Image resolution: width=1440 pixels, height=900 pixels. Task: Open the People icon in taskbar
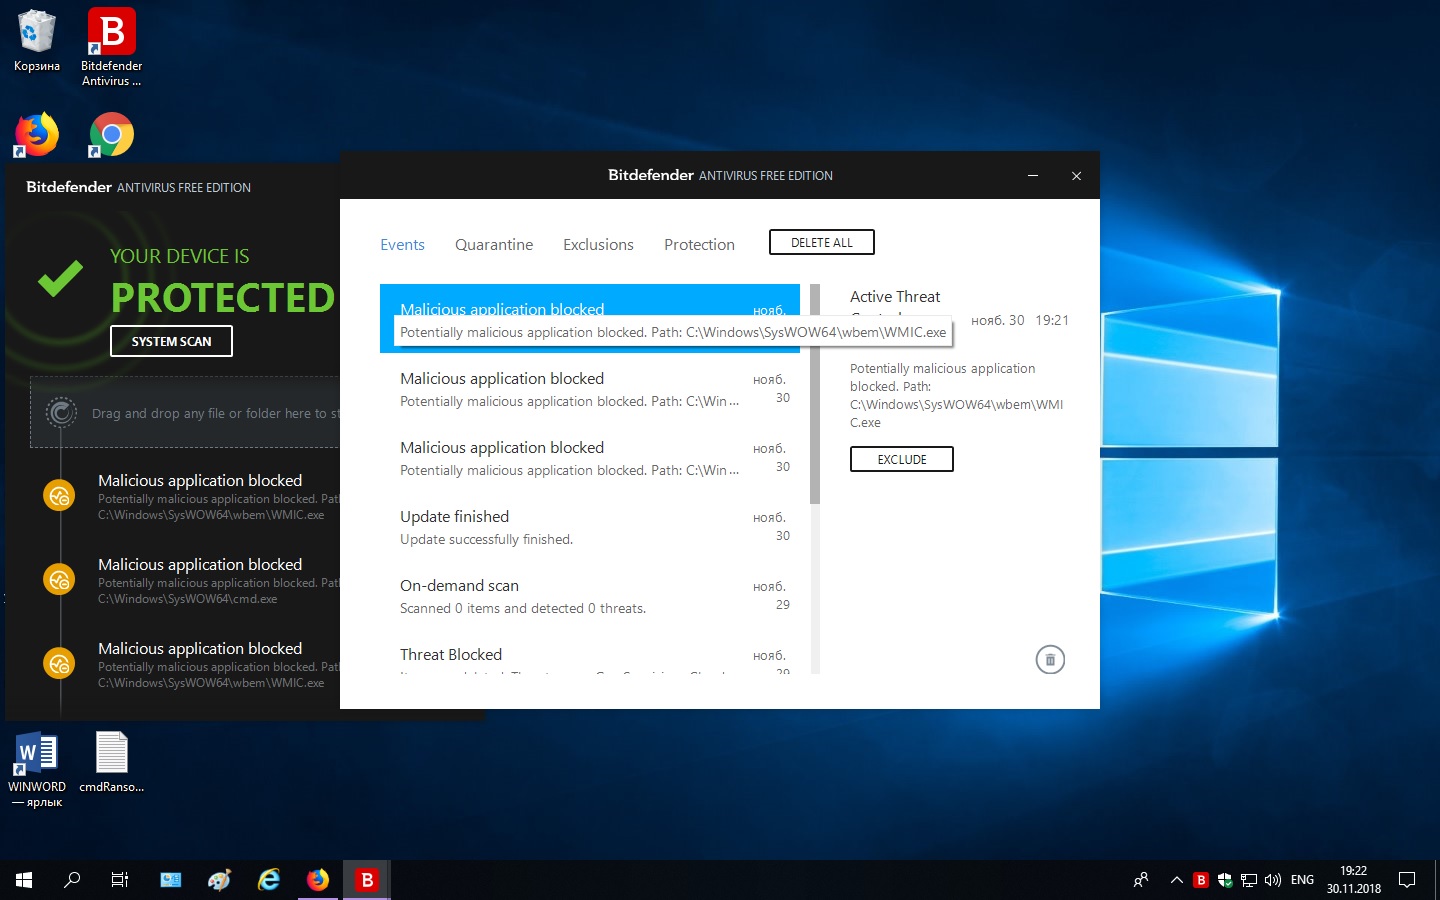click(x=1141, y=880)
